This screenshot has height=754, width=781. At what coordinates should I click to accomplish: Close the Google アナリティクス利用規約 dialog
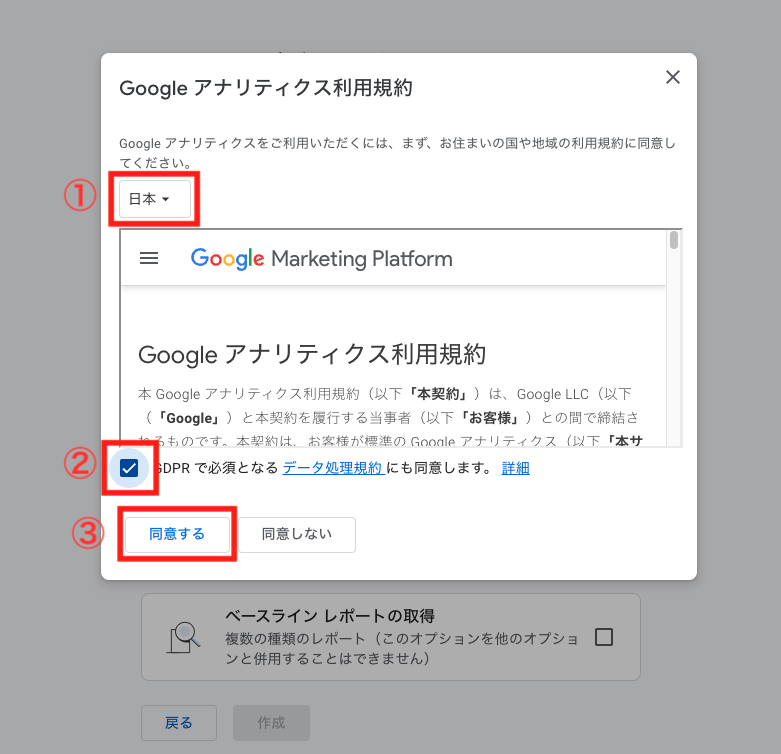coord(672,77)
